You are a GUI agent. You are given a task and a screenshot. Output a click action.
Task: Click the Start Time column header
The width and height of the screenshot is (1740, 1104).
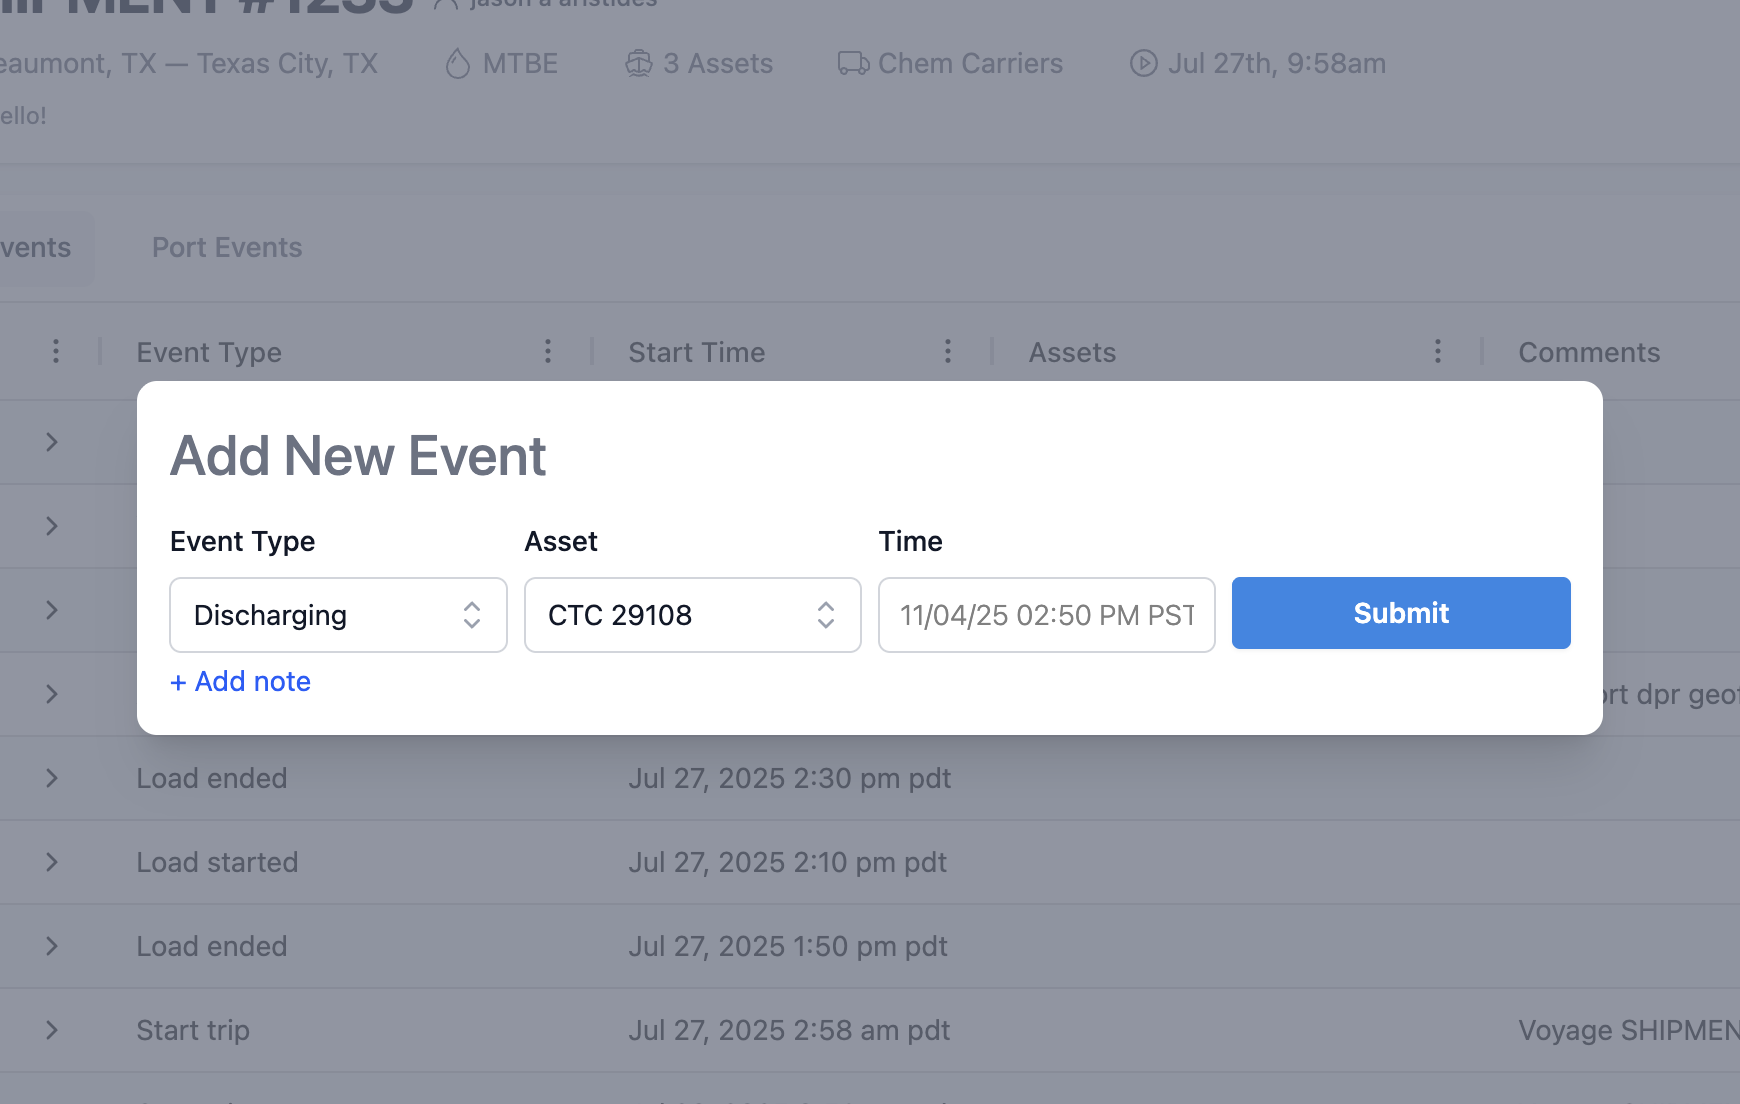click(x=697, y=353)
